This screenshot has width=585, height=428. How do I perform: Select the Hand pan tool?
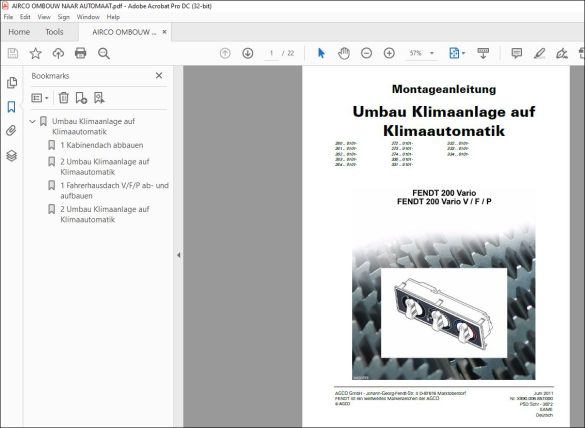click(x=344, y=53)
